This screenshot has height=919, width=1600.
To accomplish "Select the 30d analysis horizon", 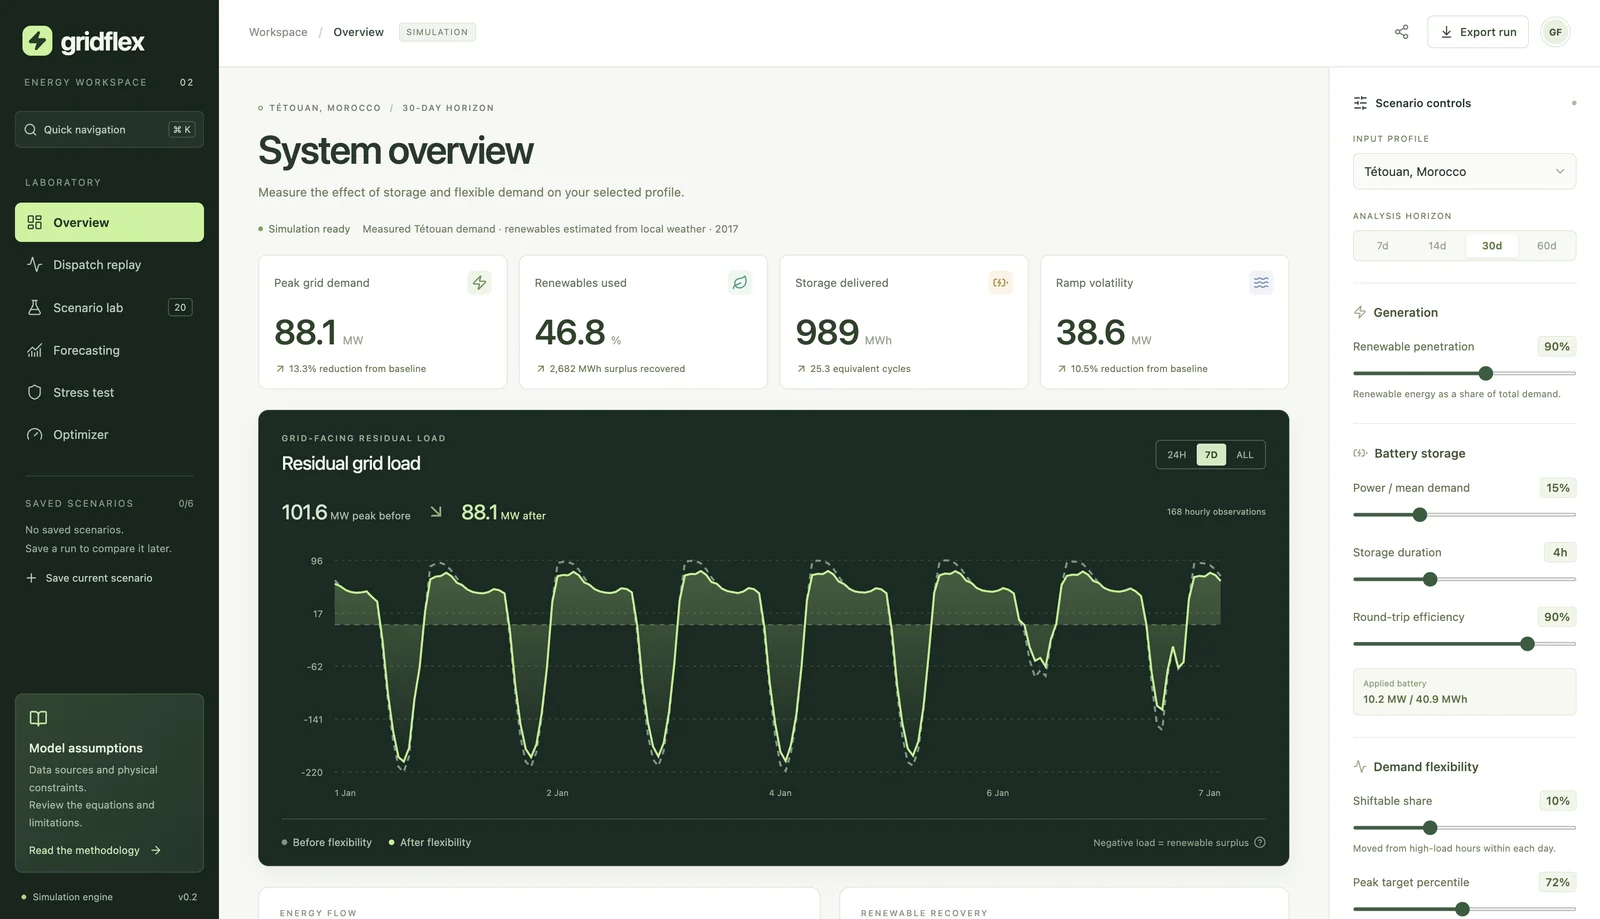I will (x=1492, y=246).
